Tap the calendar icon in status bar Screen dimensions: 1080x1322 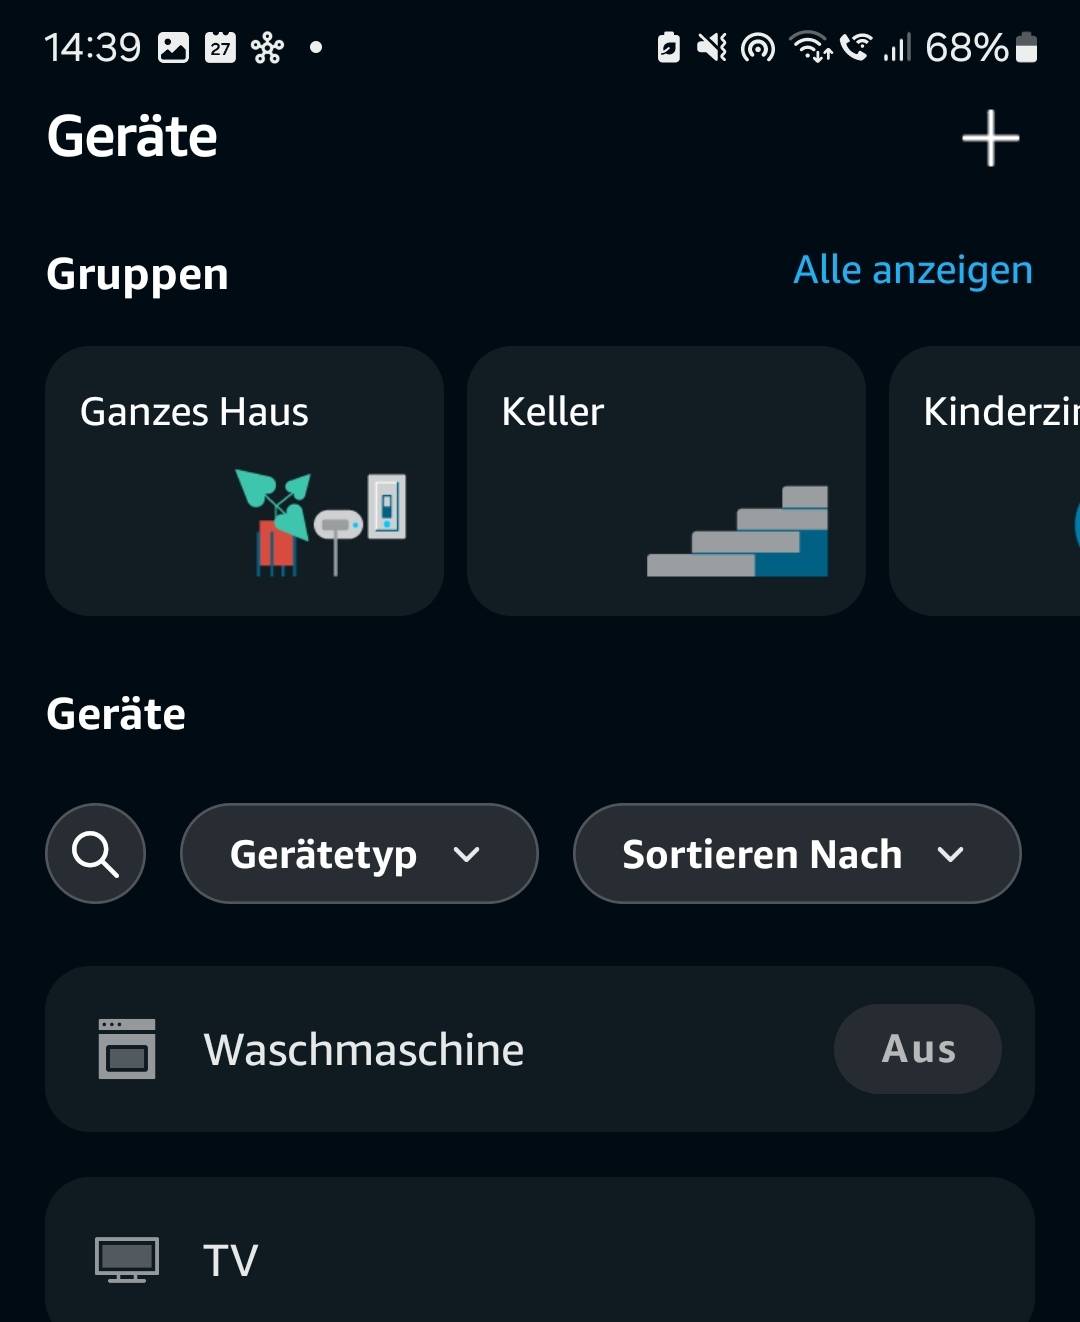click(220, 47)
